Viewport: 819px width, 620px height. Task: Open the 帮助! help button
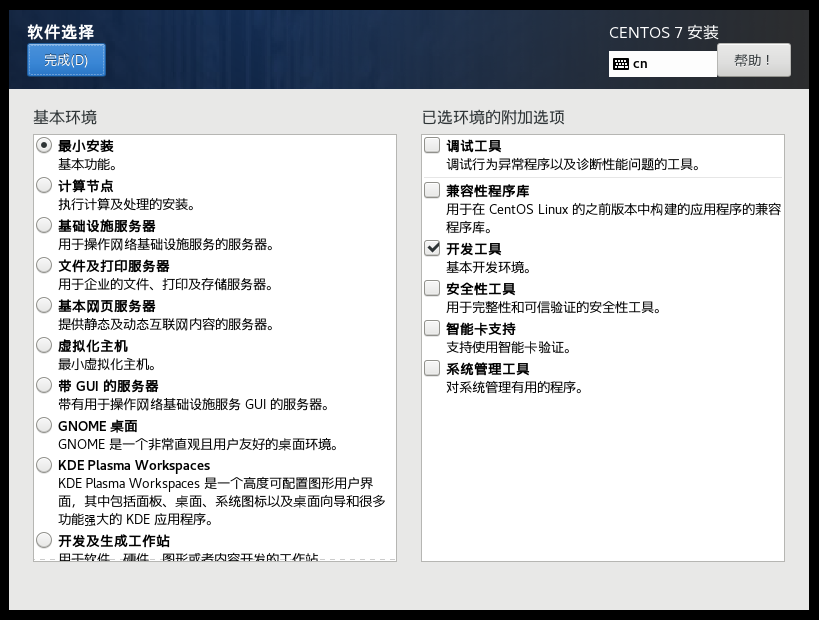[754, 60]
